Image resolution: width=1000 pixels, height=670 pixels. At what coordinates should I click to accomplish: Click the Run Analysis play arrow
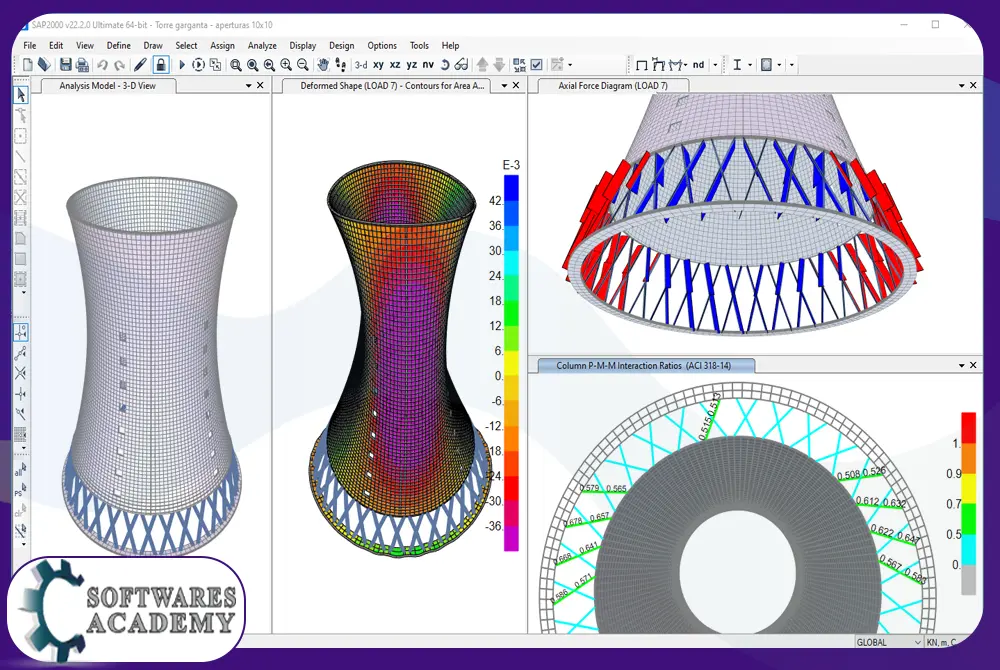182,64
